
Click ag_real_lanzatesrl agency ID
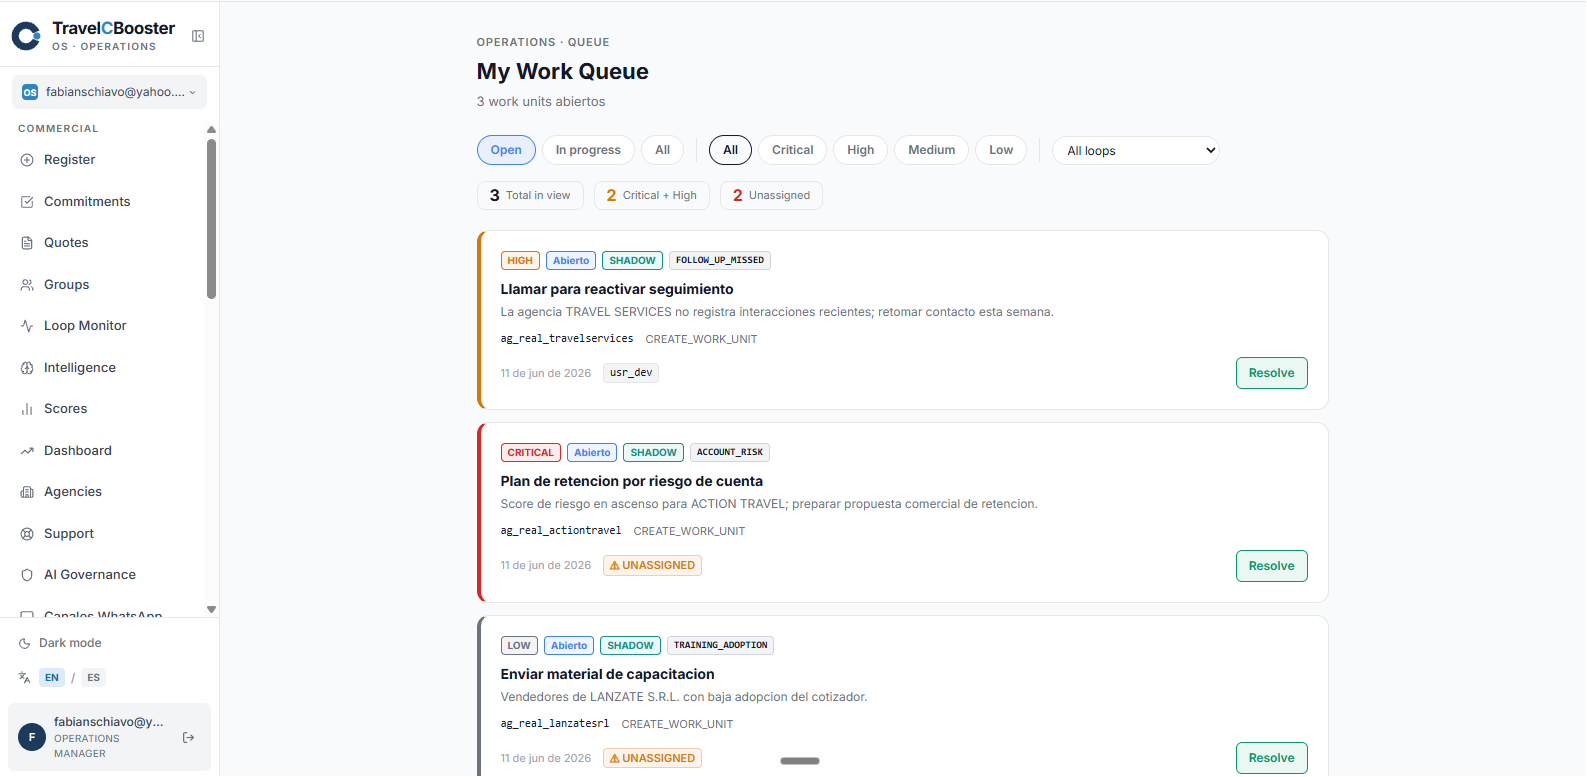point(555,724)
